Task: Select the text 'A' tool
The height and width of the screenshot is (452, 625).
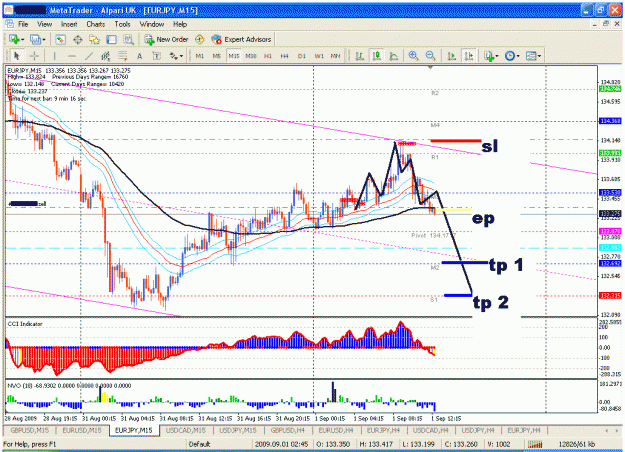Action: click(140, 56)
